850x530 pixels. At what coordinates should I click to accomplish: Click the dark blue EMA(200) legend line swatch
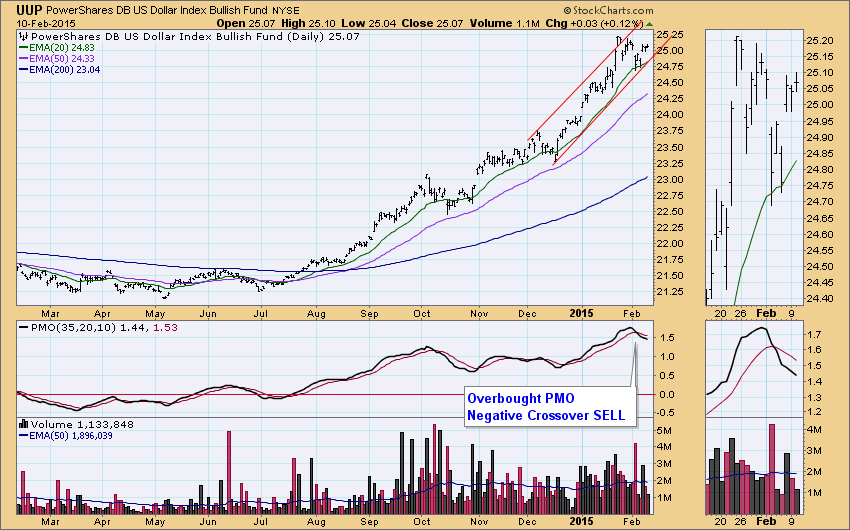[23, 69]
